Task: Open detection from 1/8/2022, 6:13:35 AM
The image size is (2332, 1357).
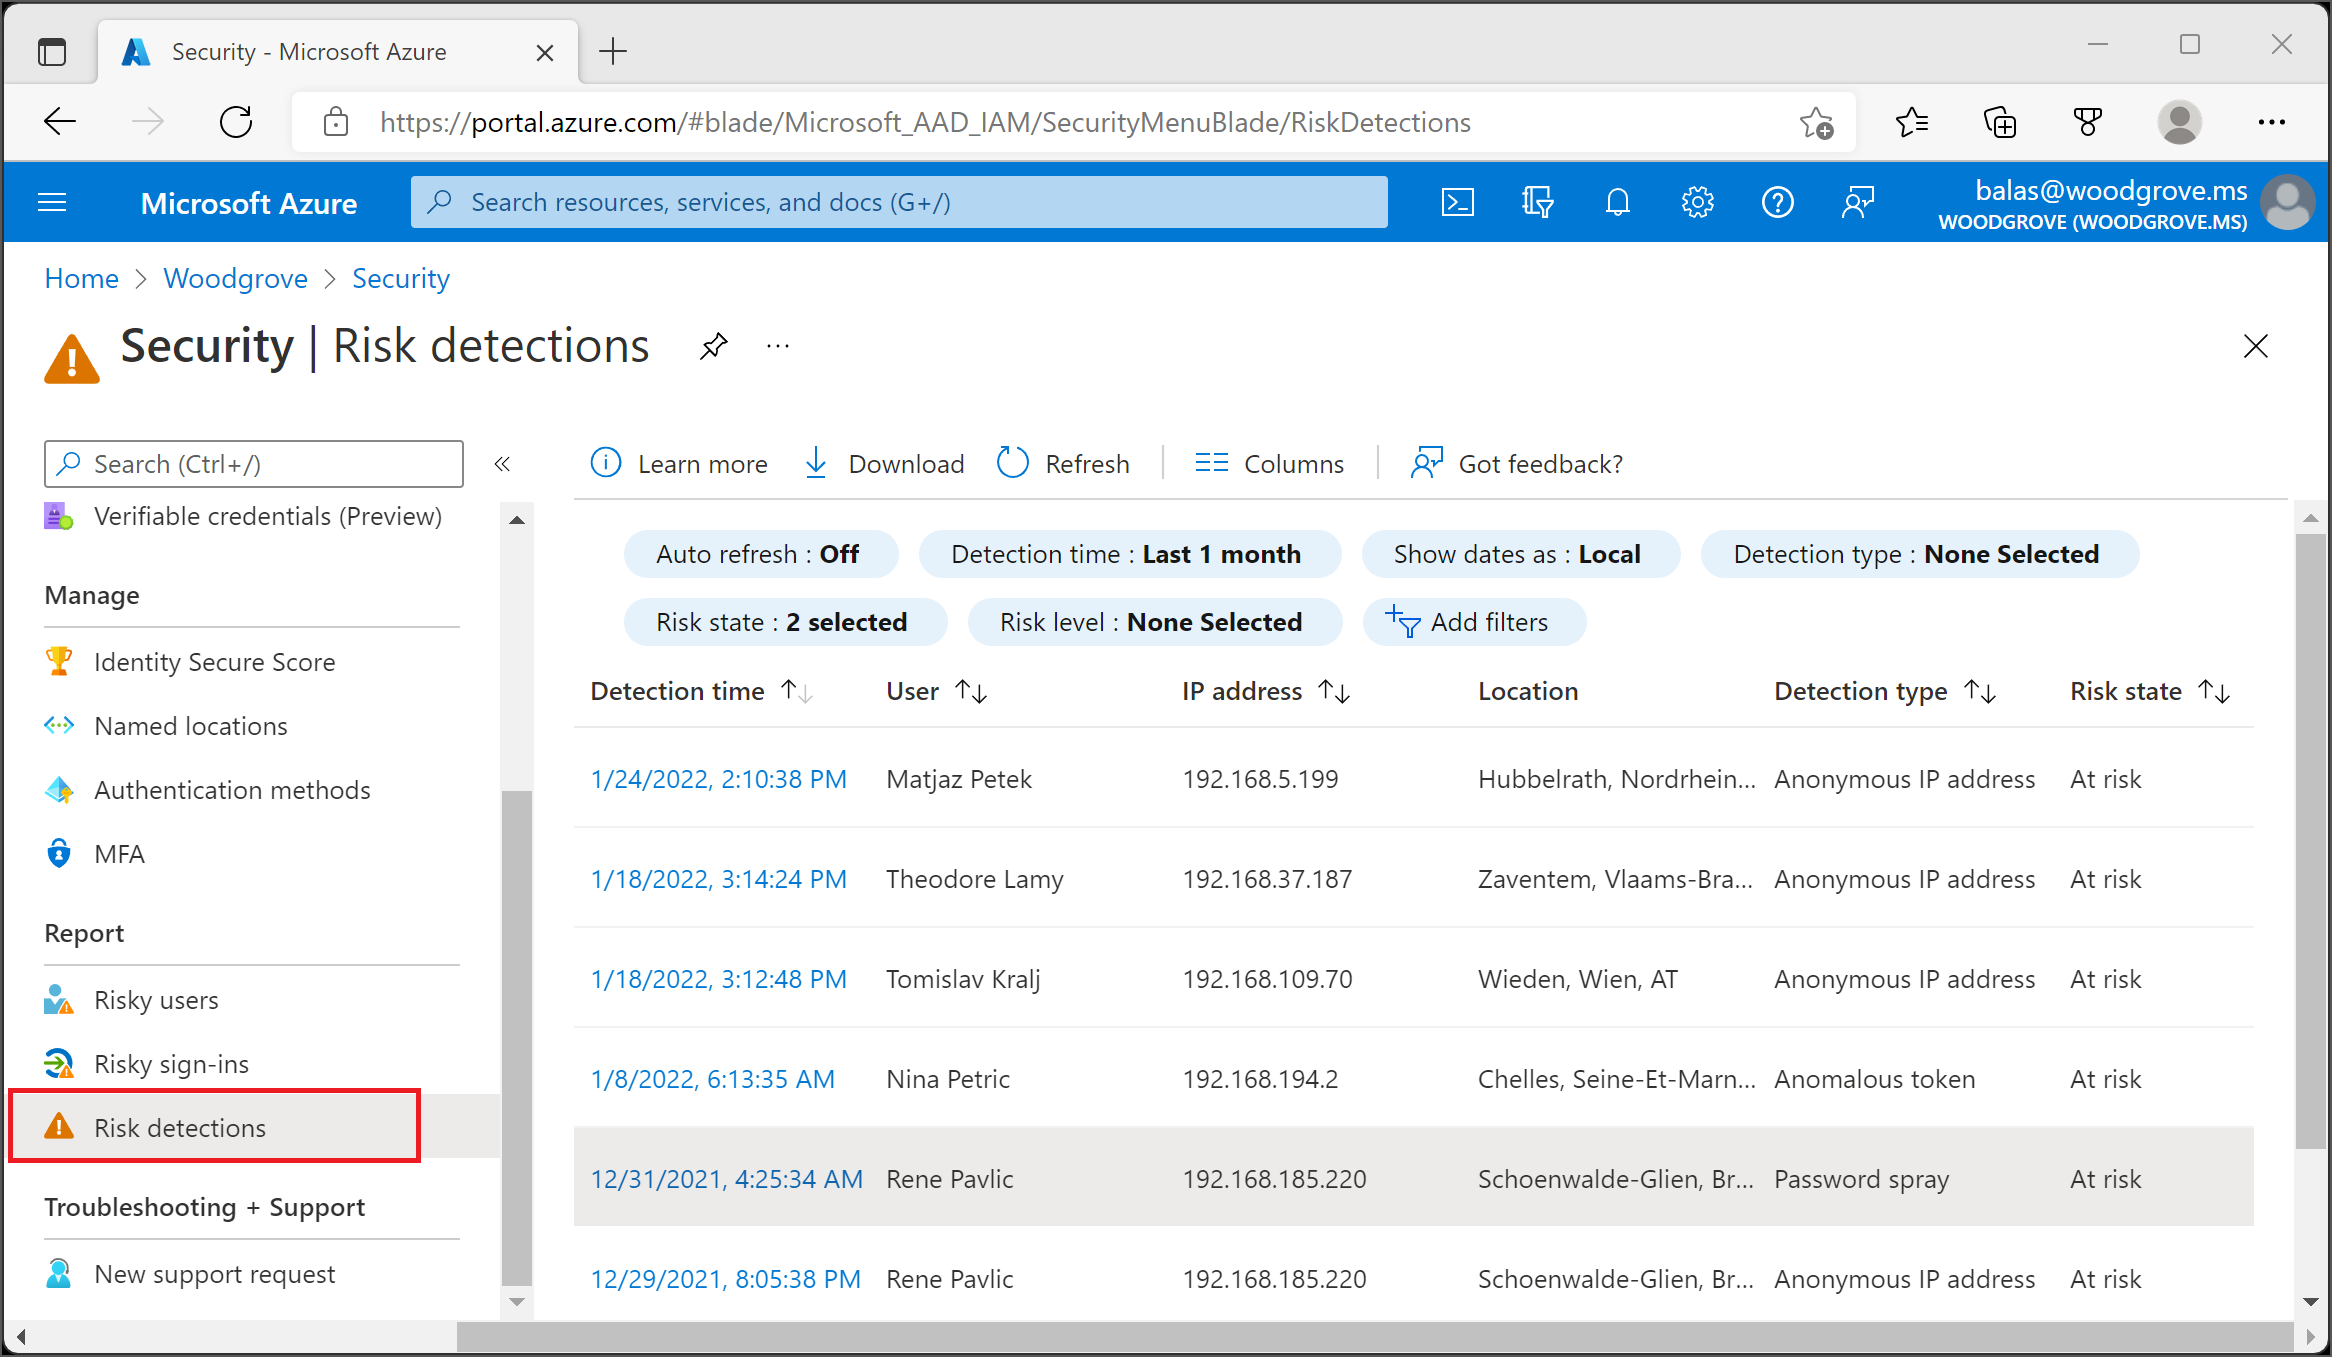Action: 713,1079
